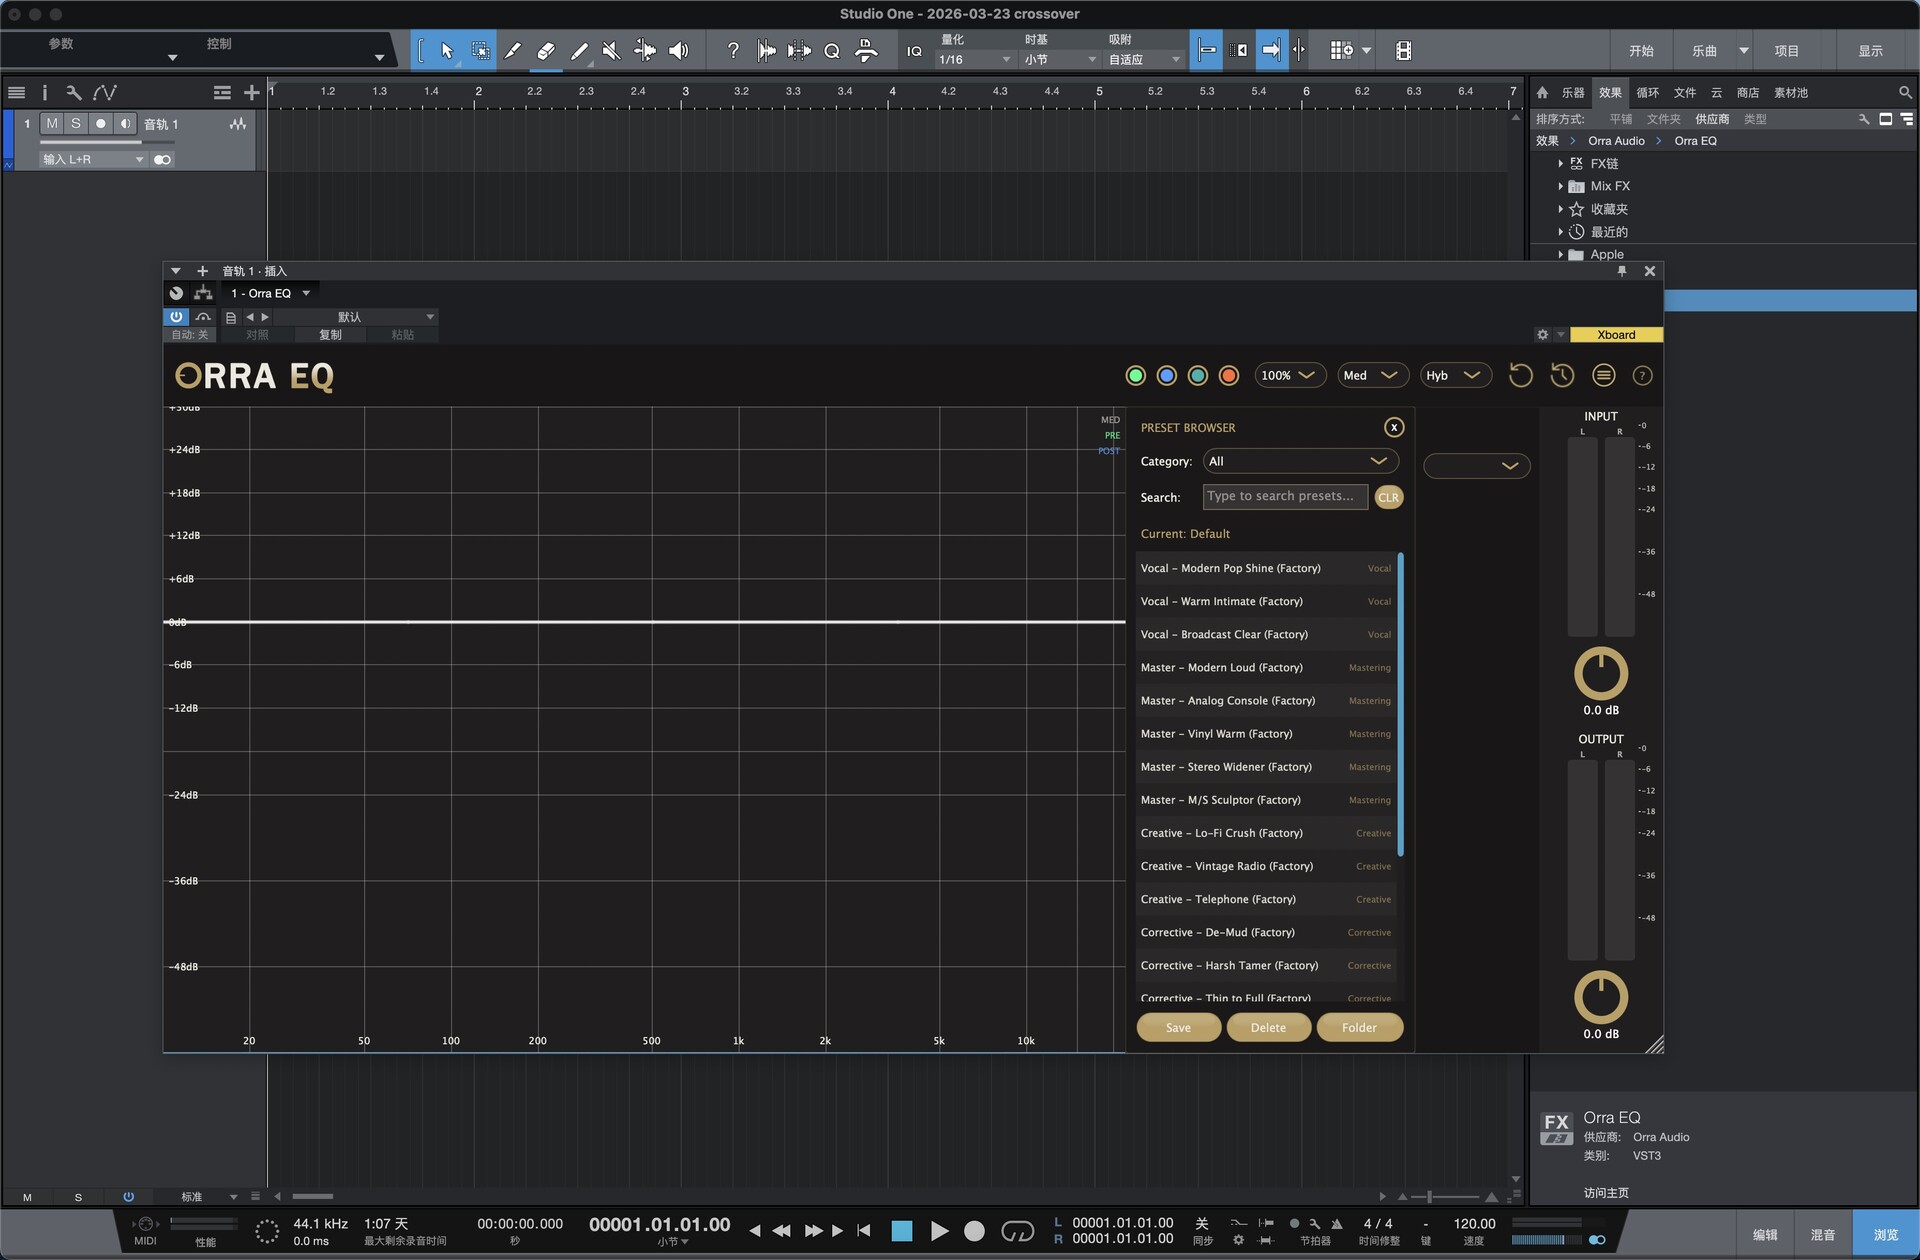Select the Arrow tool
This screenshot has width=1920, height=1260.
[x=447, y=51]
